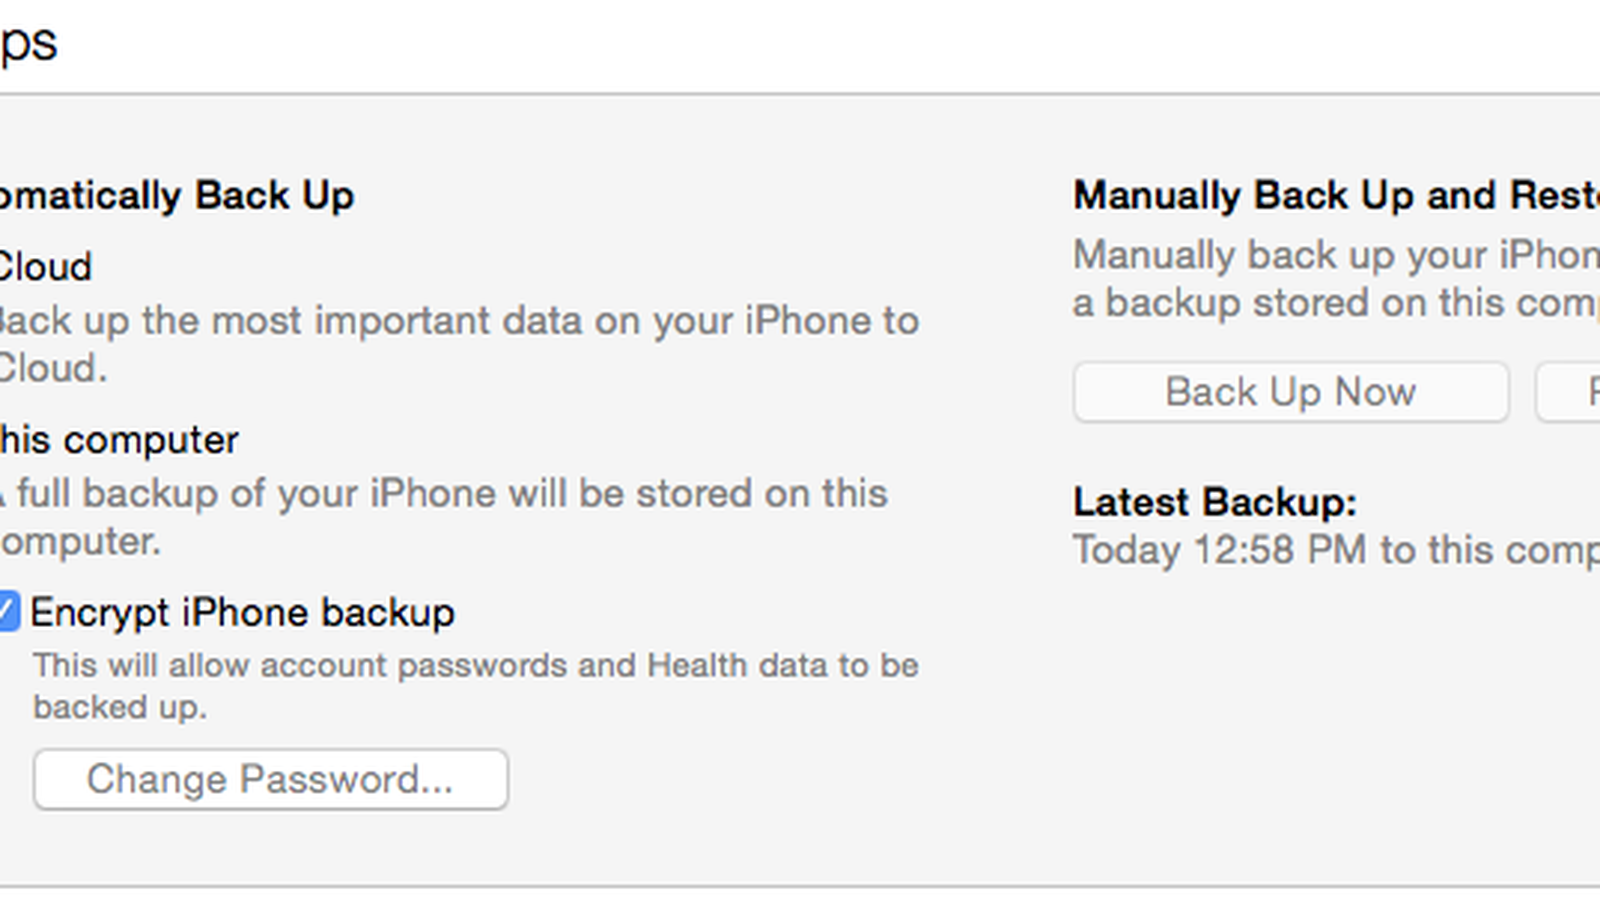Click the section title at top left

pyautogui.click(x=28, y=44)
